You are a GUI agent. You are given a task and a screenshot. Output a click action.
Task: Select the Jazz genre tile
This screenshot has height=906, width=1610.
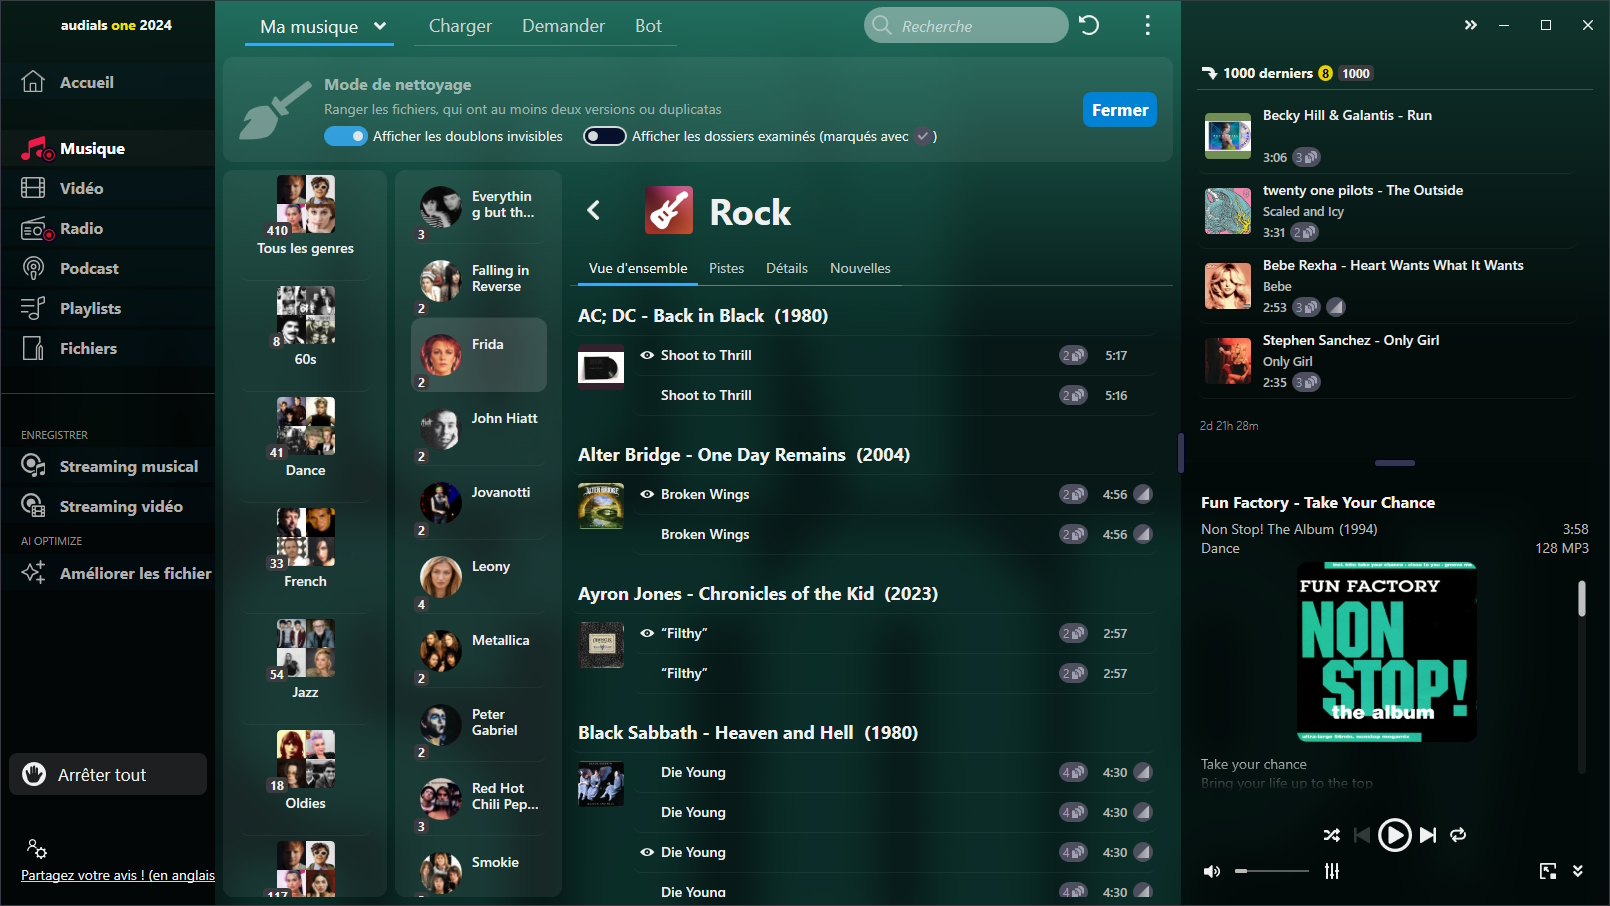pyautogui.click(x=305, y=660)
